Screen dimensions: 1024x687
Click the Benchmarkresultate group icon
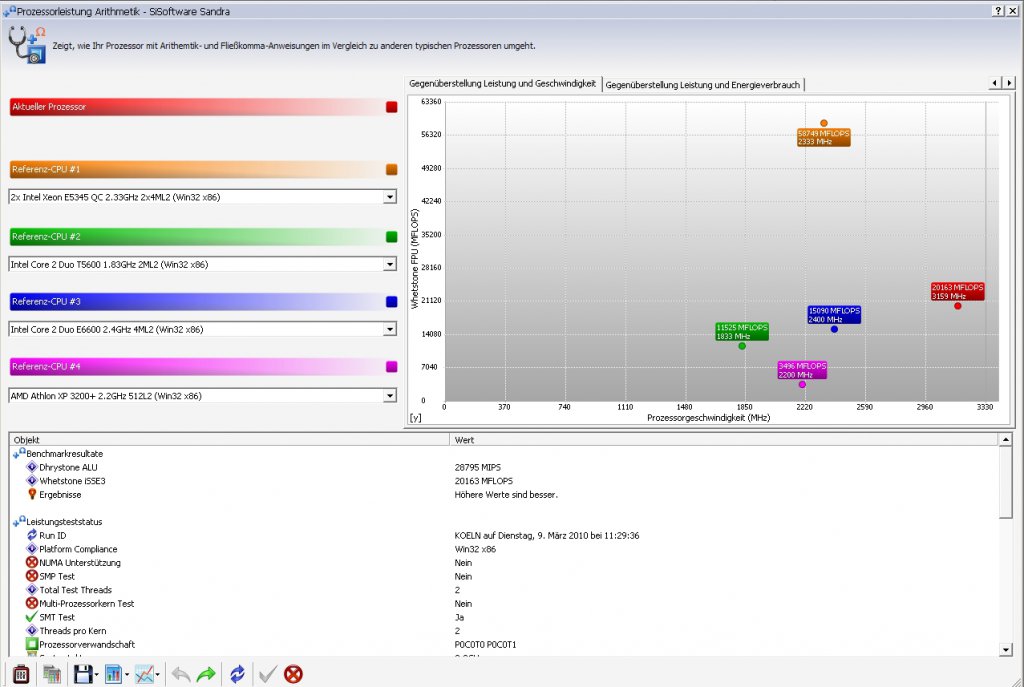19,453
